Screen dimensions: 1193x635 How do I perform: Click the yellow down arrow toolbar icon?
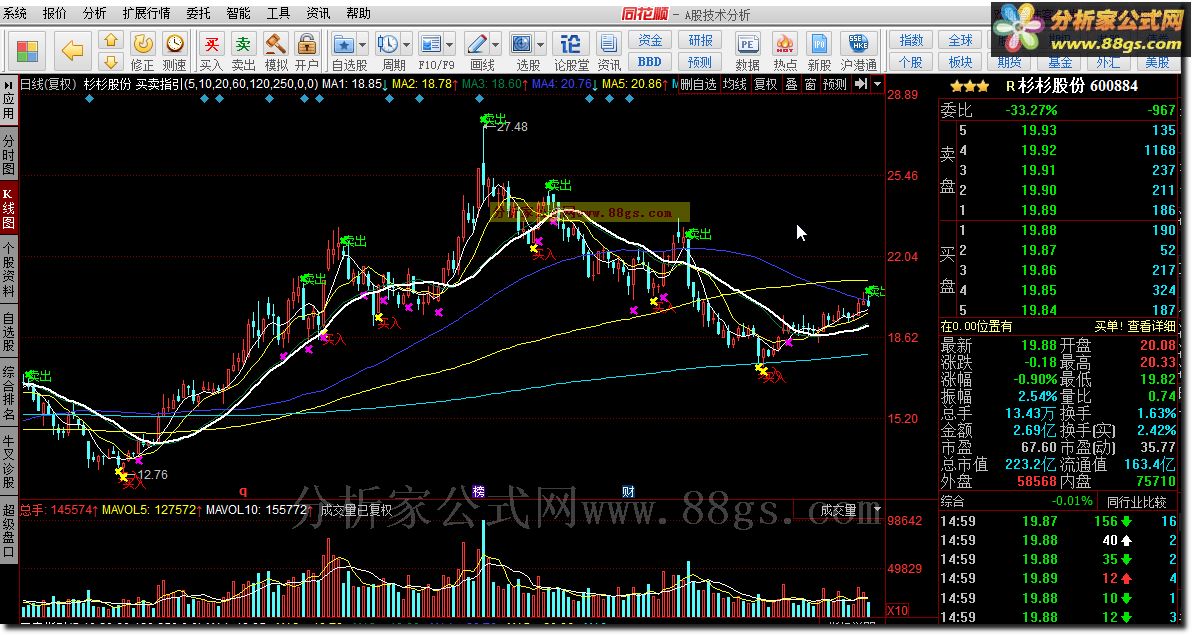pyautogui.click(x=111, y=62)
